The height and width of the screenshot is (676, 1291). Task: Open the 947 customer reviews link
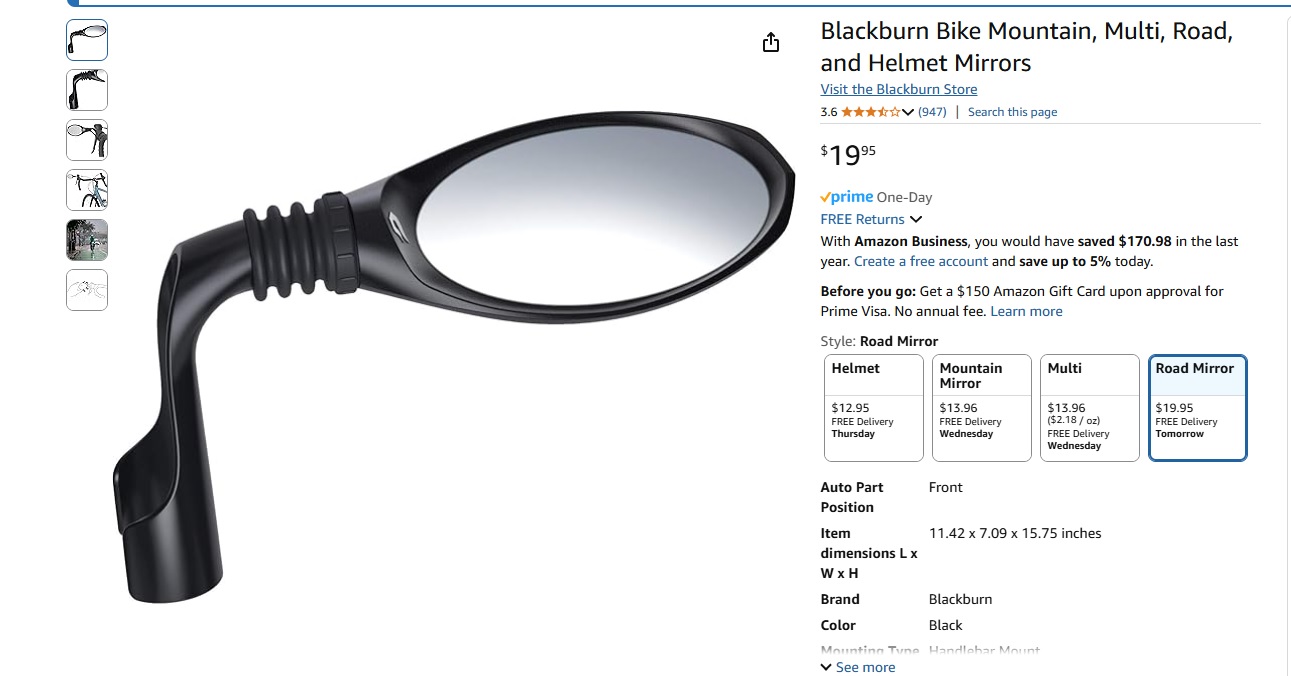coord(932,112)
